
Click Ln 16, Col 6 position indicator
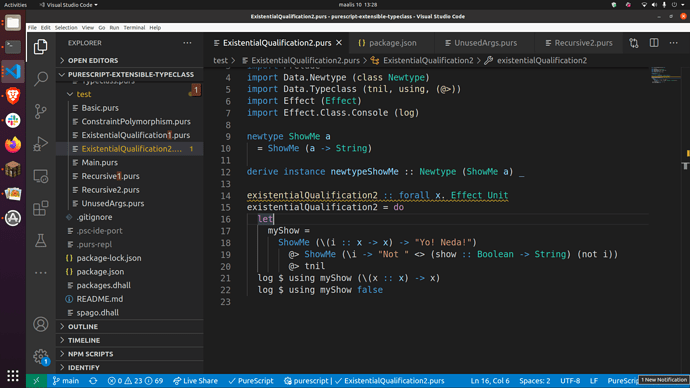[490, 381]
